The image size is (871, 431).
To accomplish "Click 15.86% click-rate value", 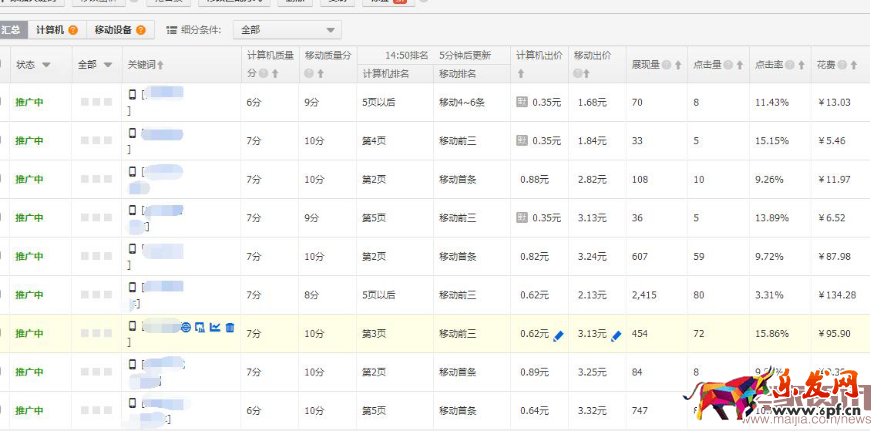I will [772, 334].
